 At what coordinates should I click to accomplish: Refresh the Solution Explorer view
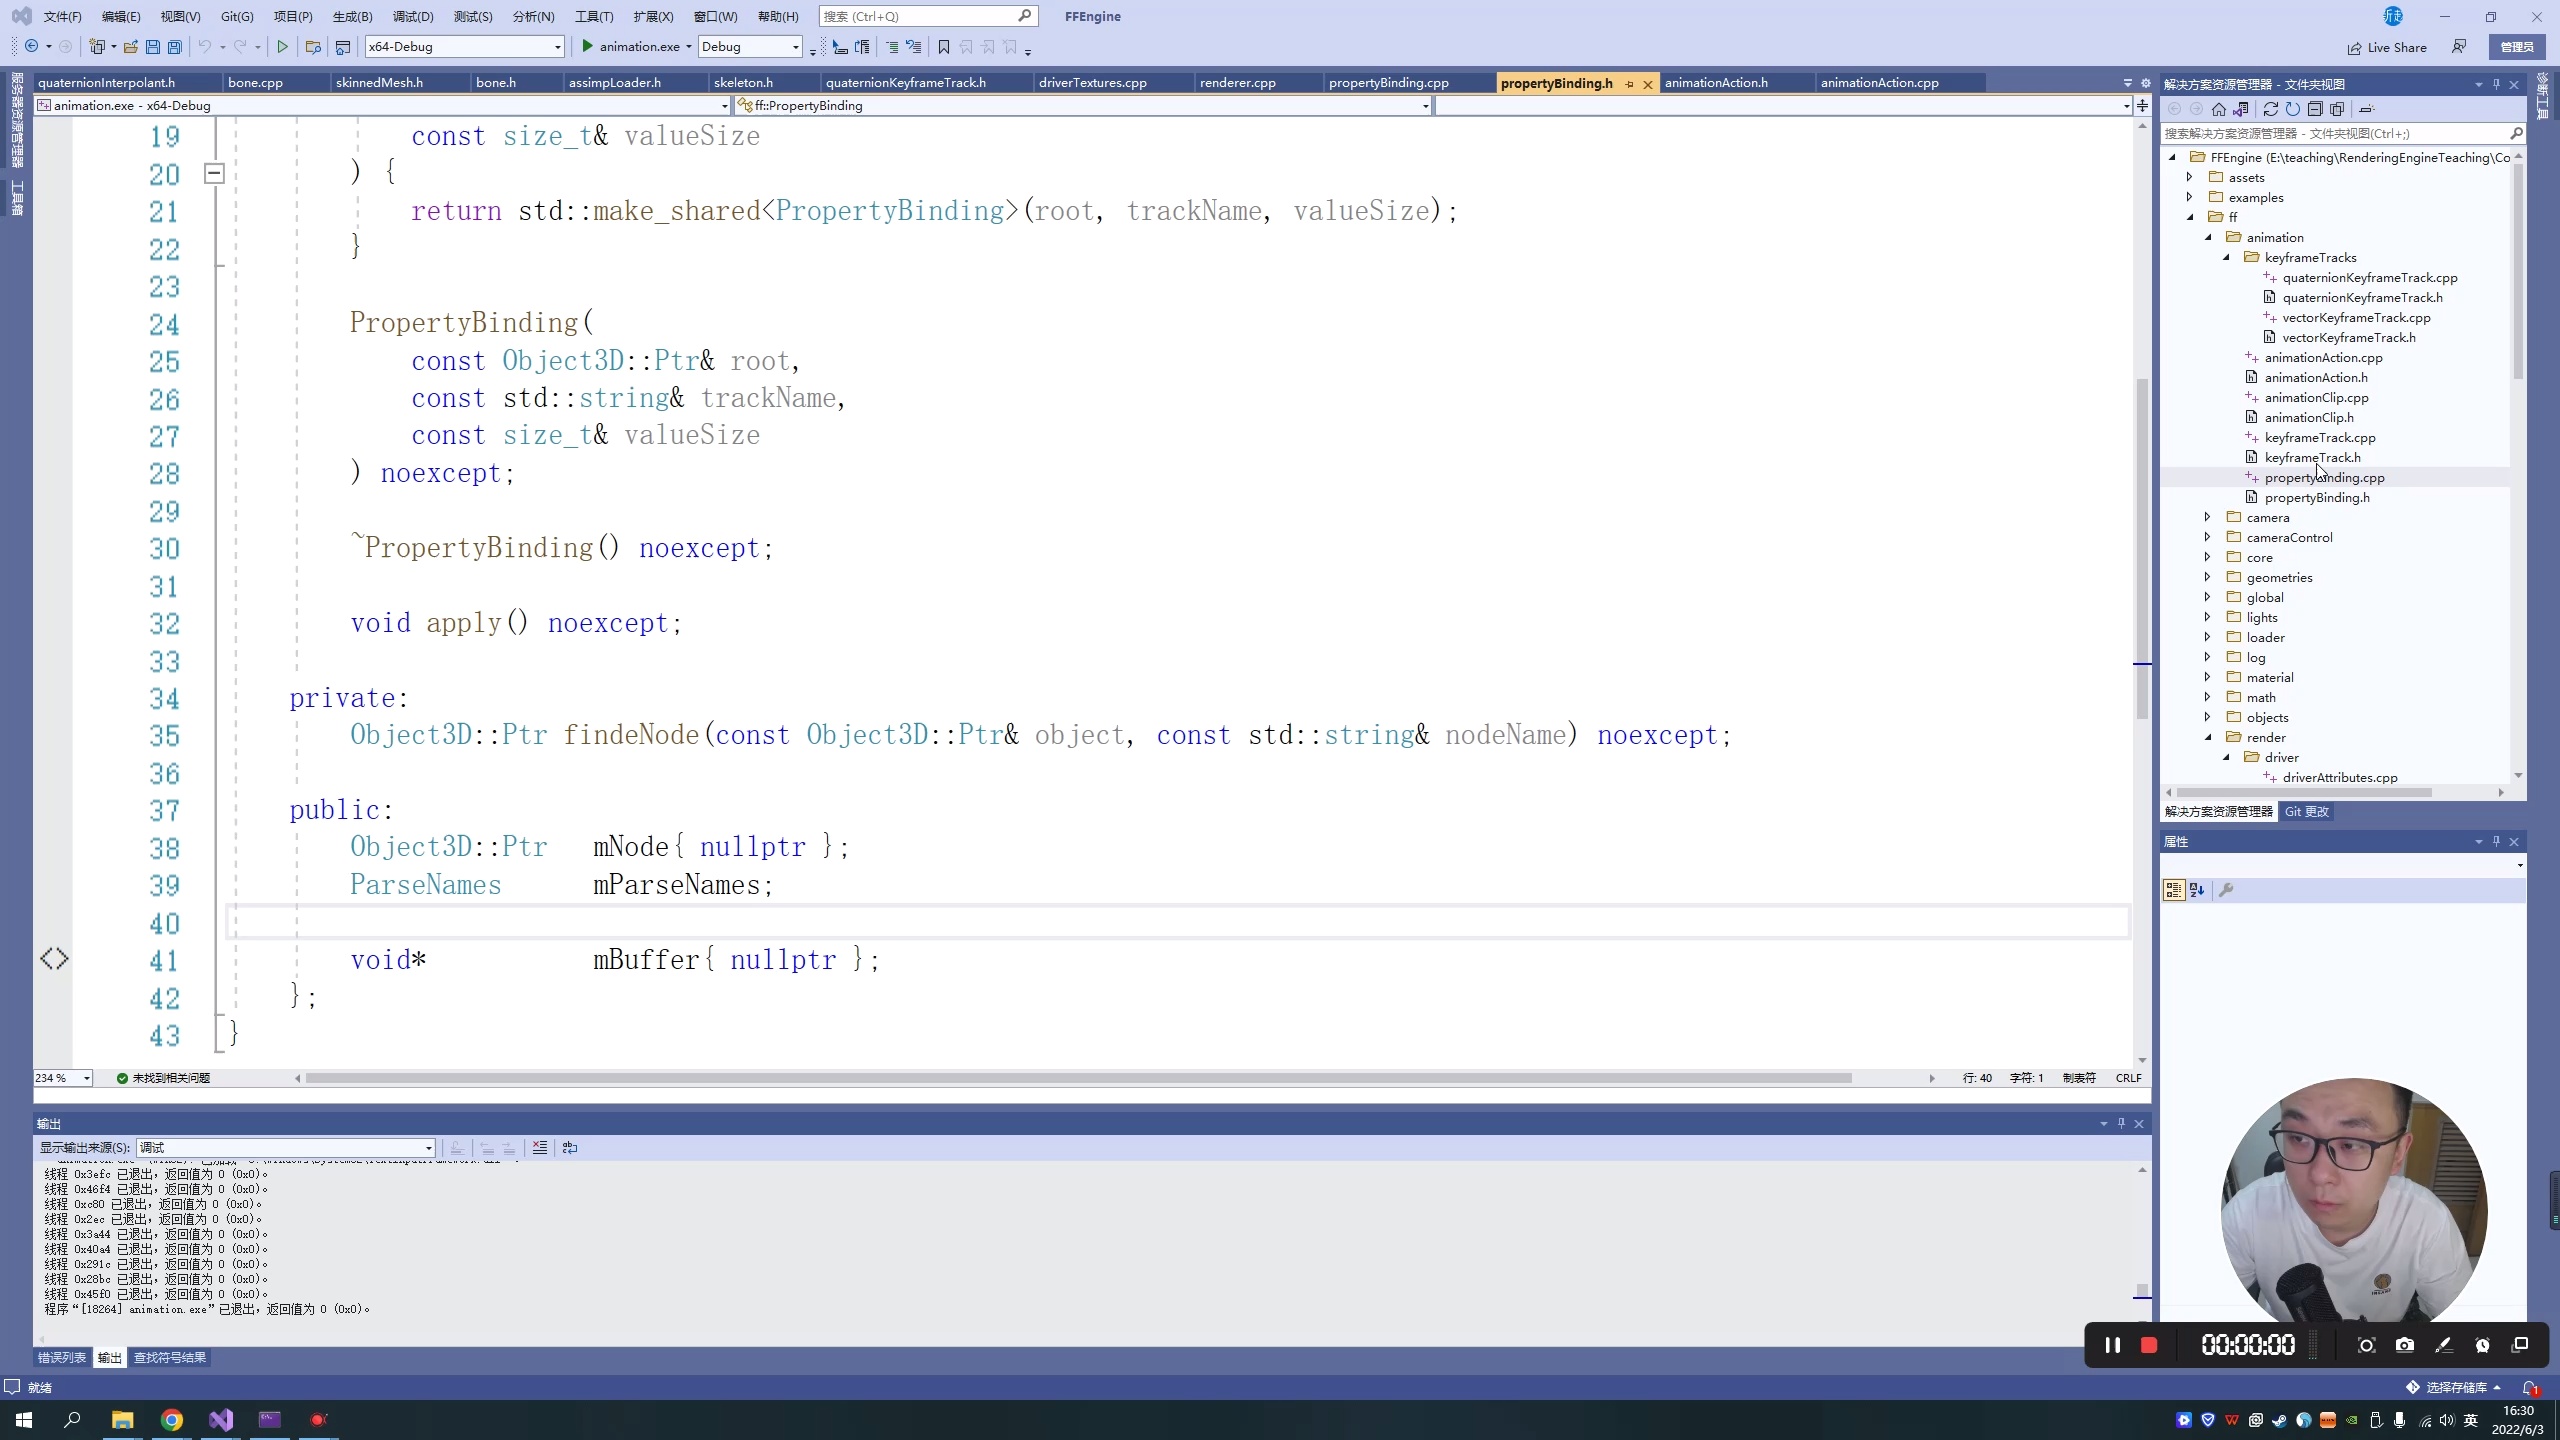(2292, 109)
